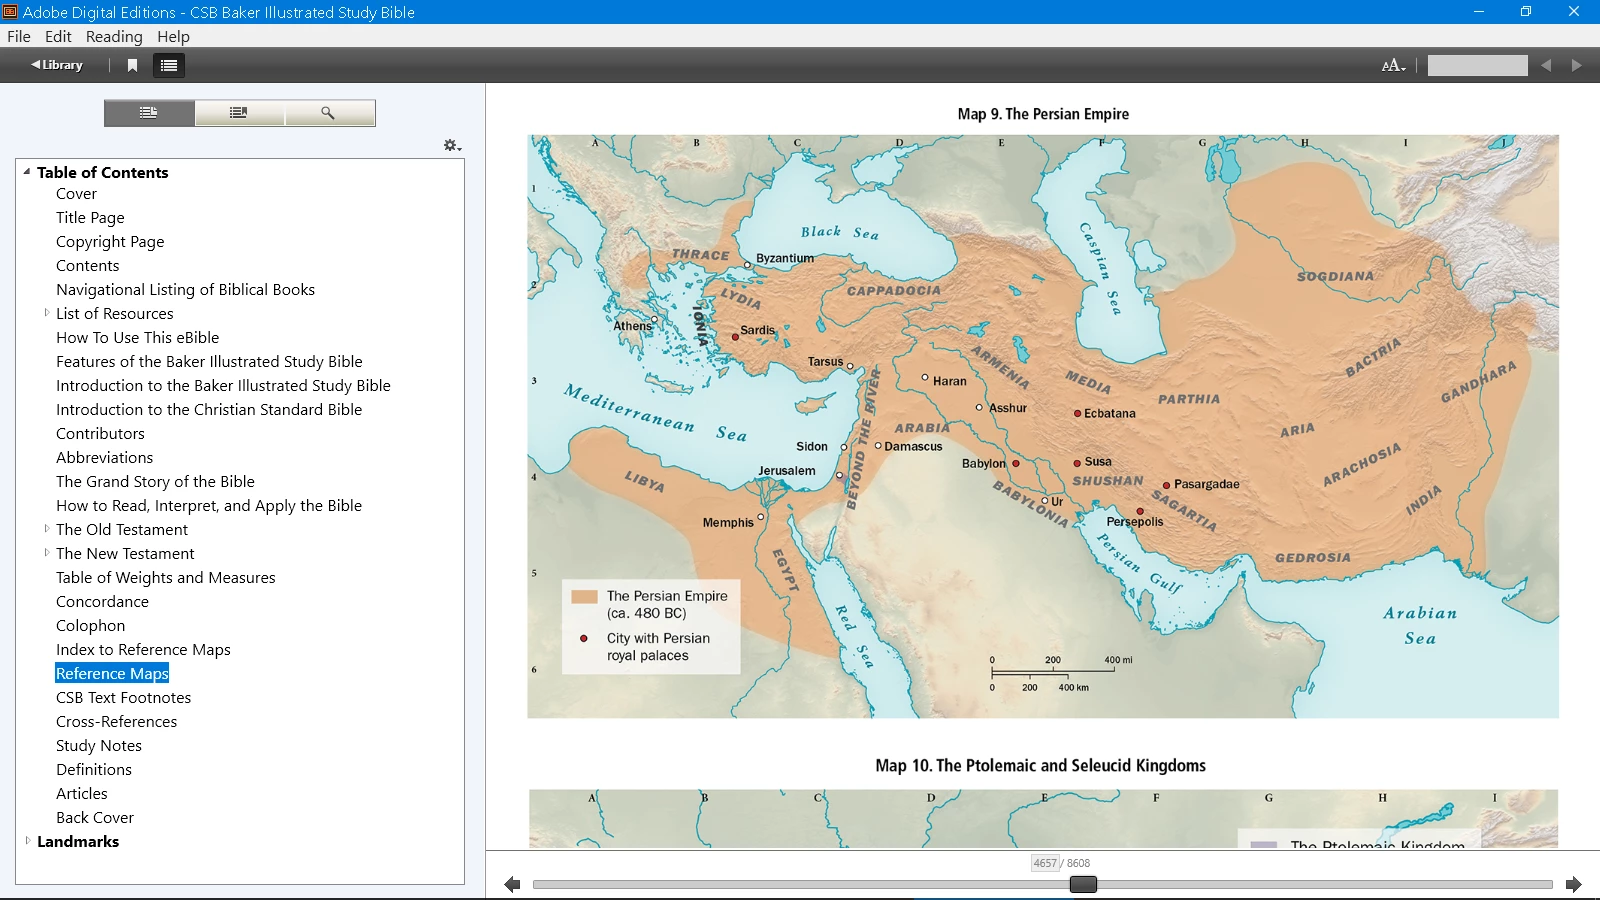Image resolution: width=1600 pixels, height=900 pixels.
Task: Expand List of Resources entry
Action: coord(46,313)
